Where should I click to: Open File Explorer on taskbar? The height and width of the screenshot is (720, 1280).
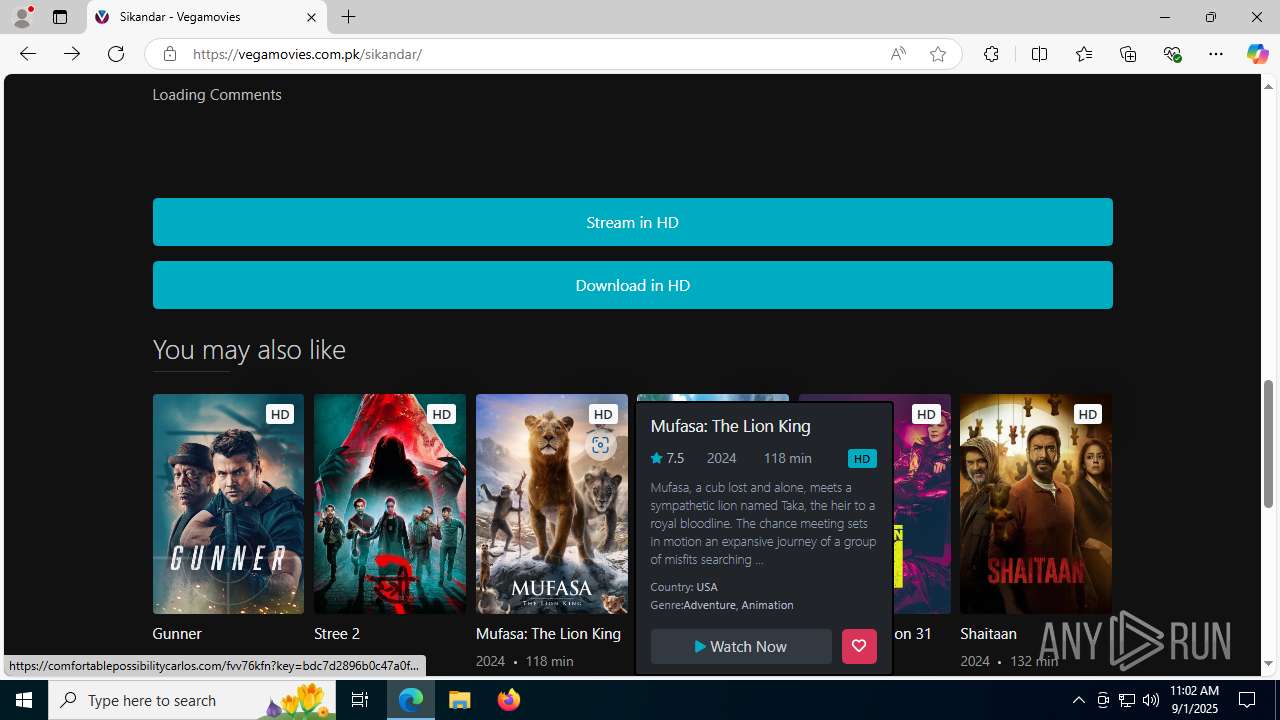coord(460,700)
